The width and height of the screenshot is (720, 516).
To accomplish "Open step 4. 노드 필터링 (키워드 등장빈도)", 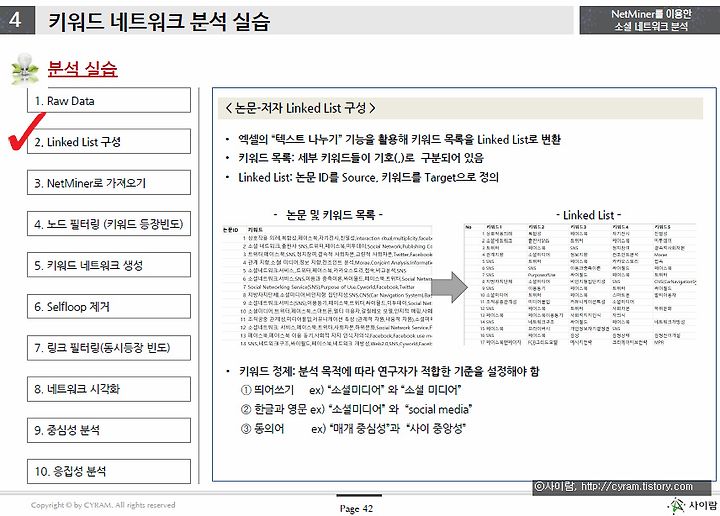I will 109,224.
